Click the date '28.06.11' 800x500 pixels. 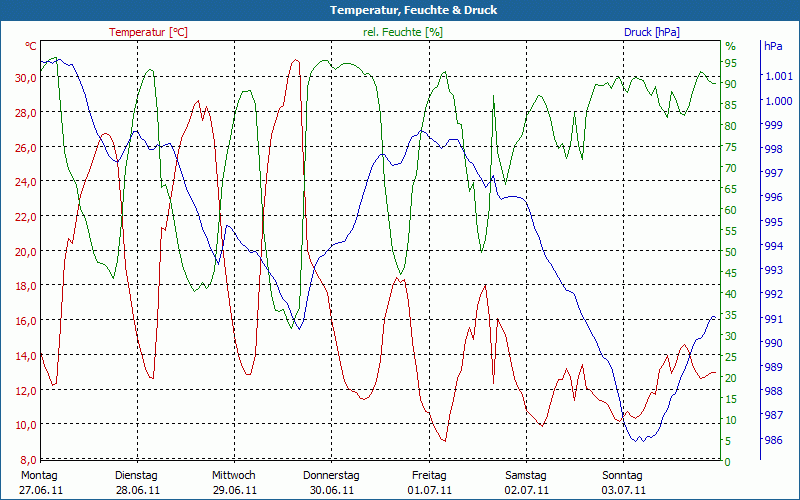click(138, 490)
